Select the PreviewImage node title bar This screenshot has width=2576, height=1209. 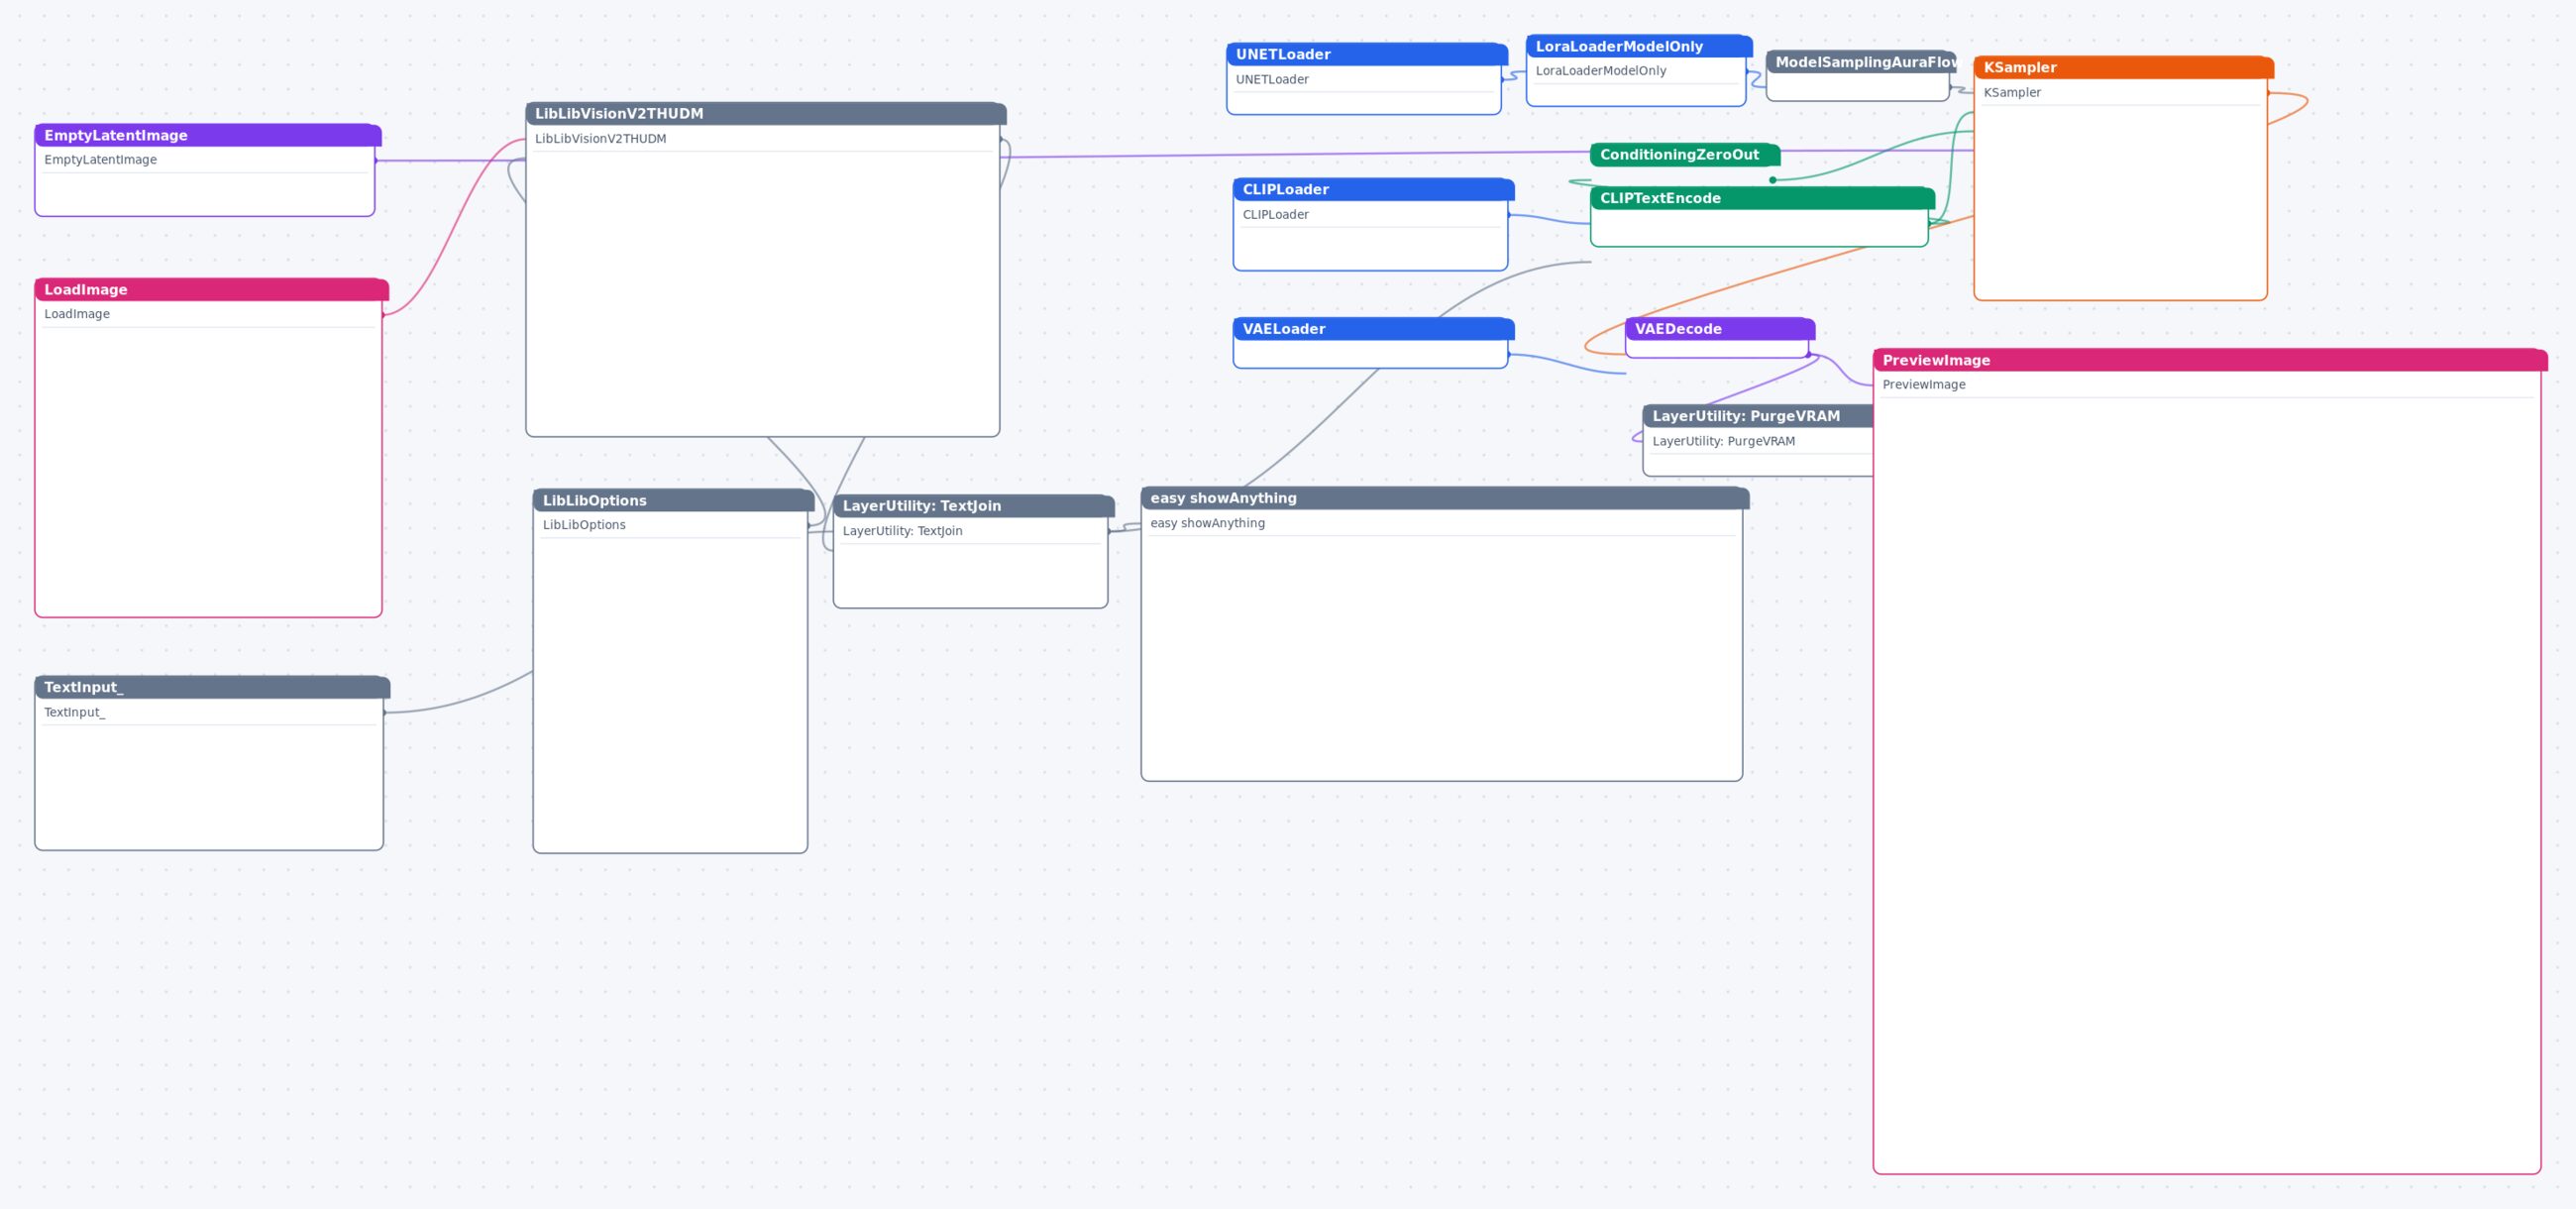point(2210,360)
